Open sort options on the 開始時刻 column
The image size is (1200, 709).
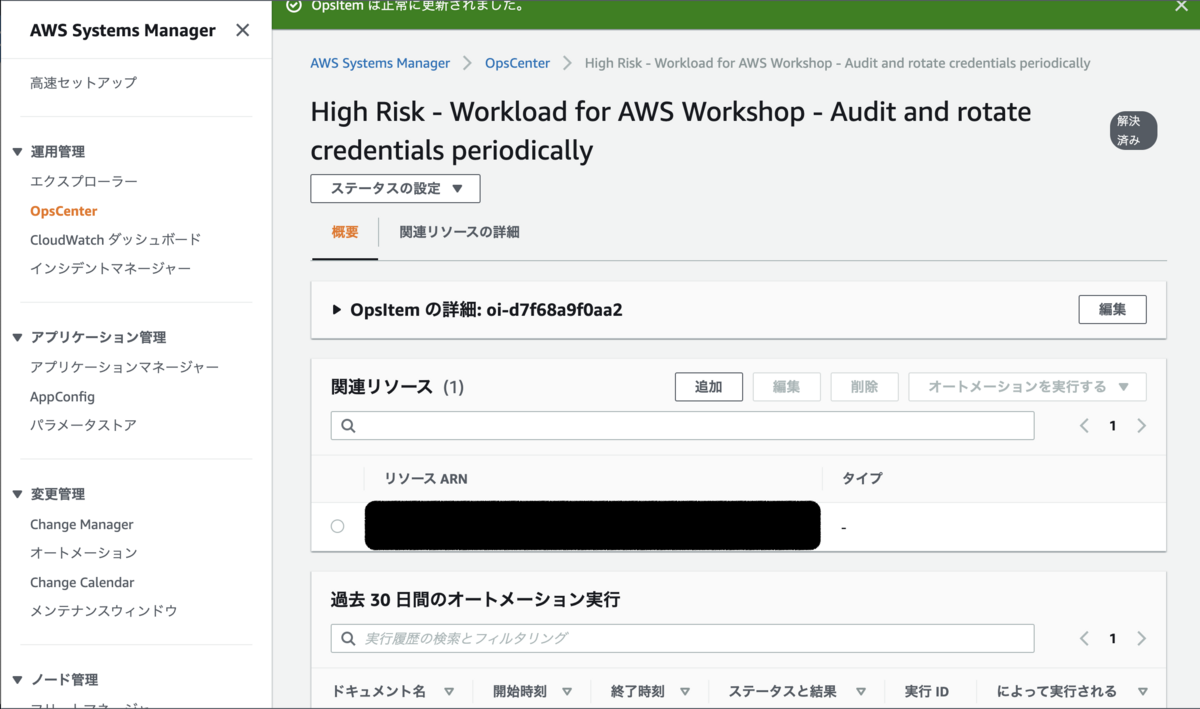click(x=569, y=690)
